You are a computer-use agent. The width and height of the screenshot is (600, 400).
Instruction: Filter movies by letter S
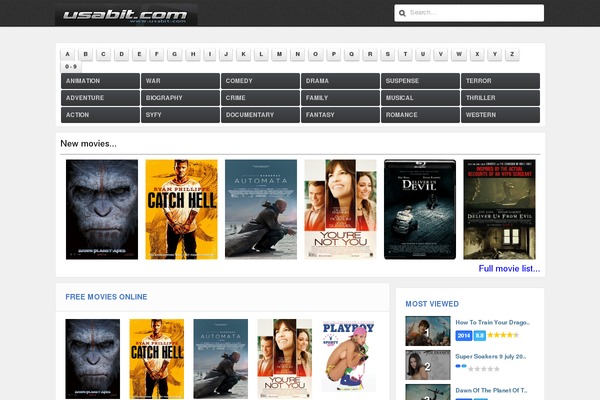pyautogui.click(x=388, y=54)
